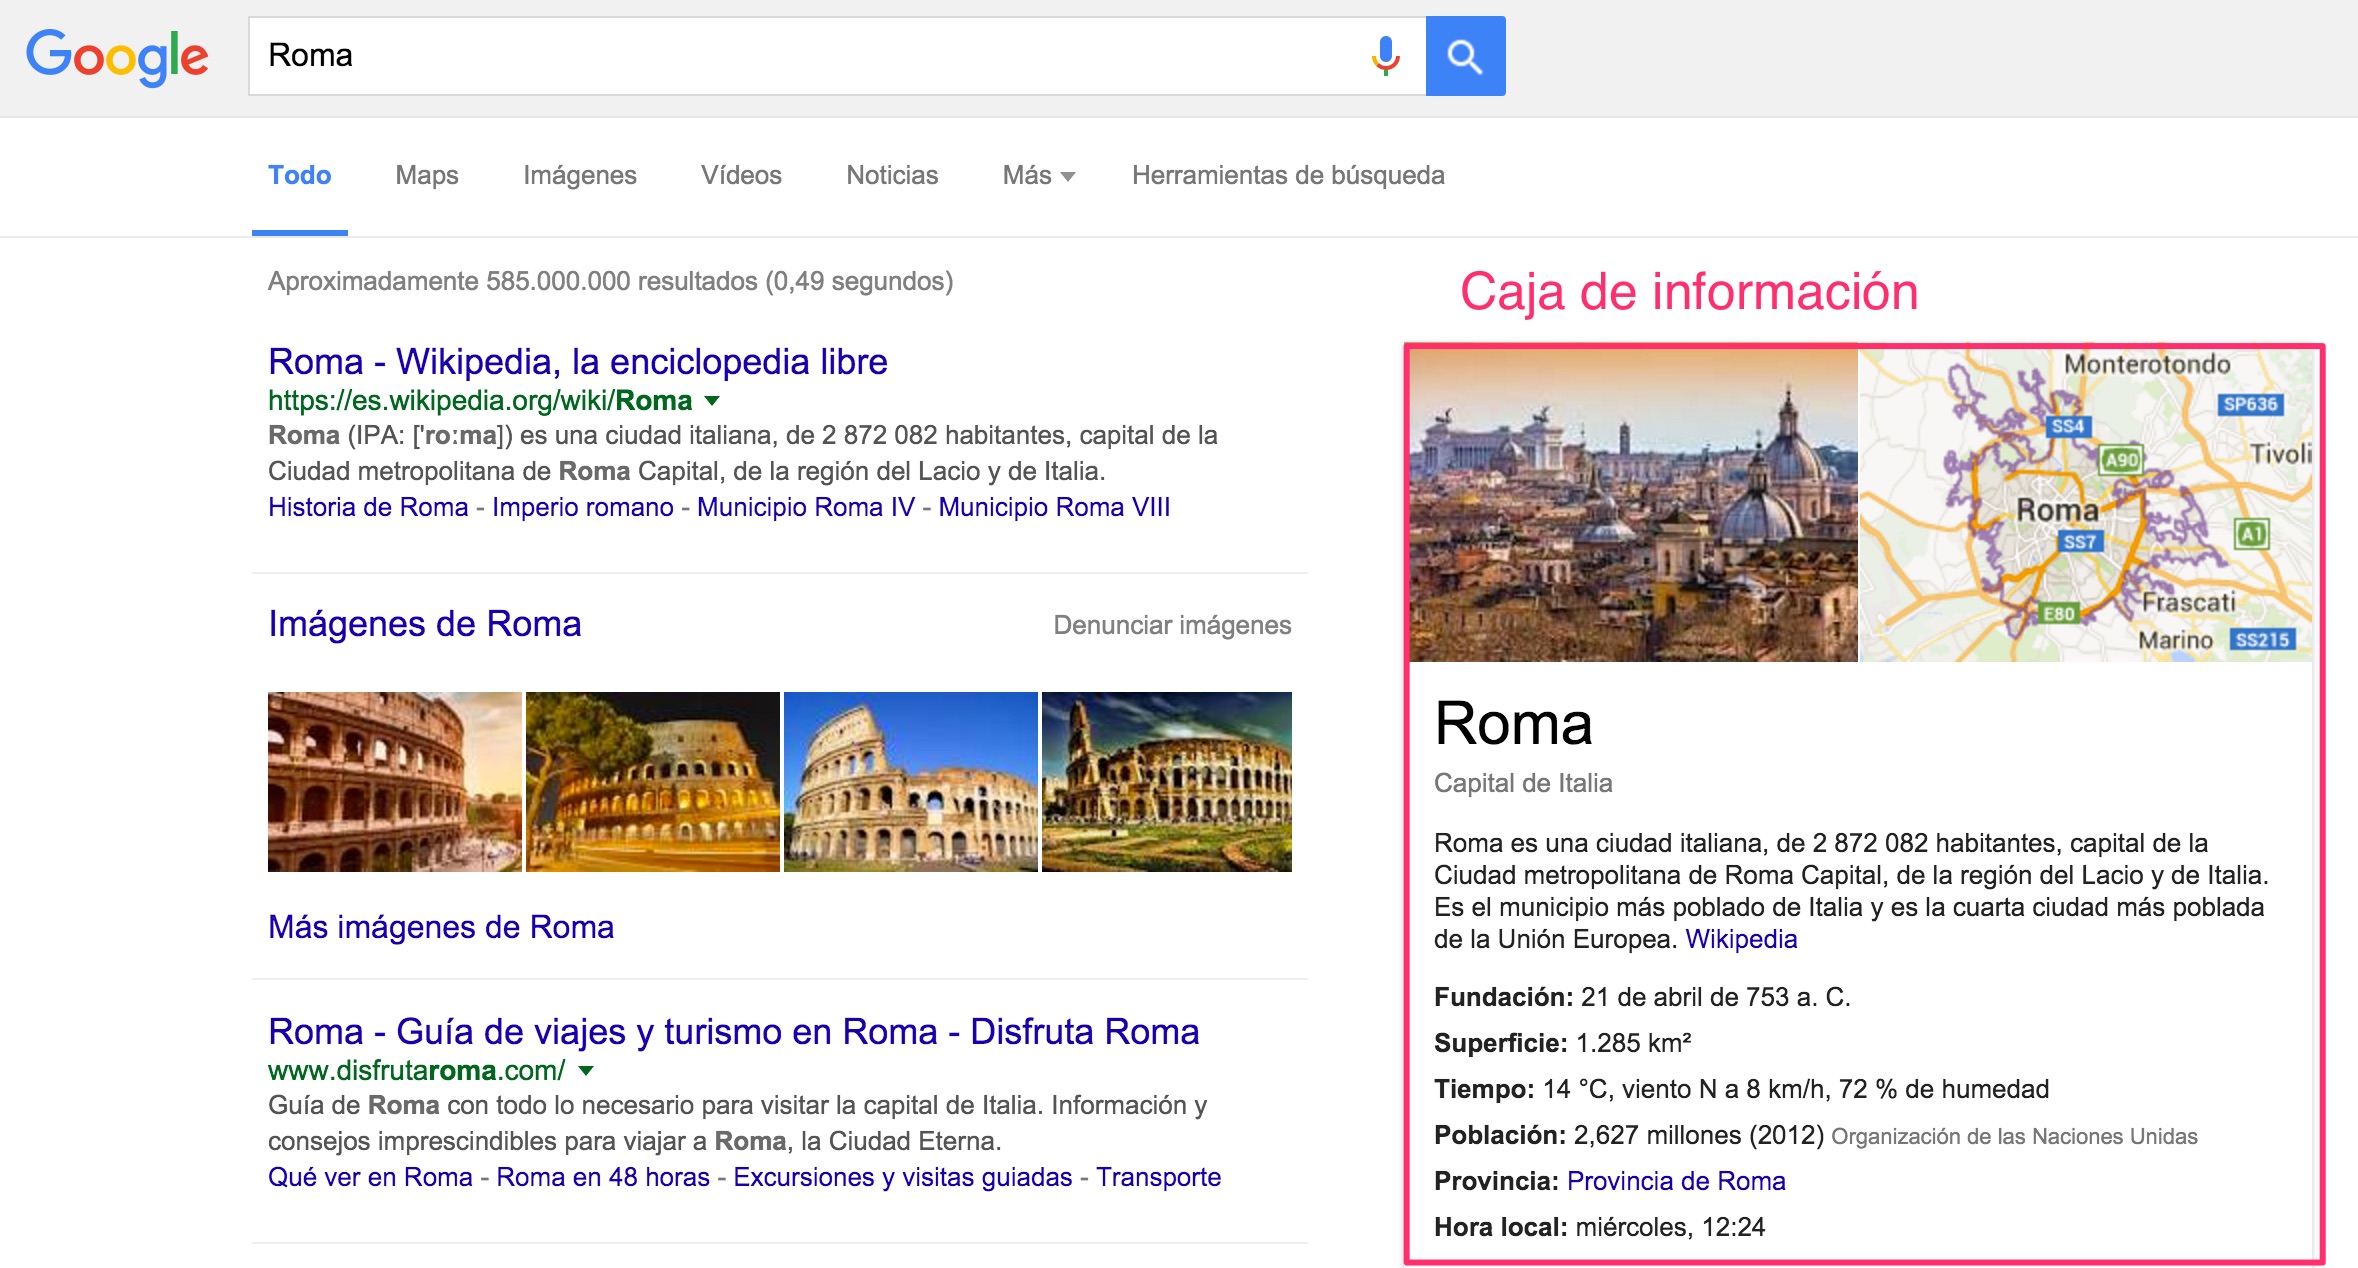Click the results count text

coord(611,281)
